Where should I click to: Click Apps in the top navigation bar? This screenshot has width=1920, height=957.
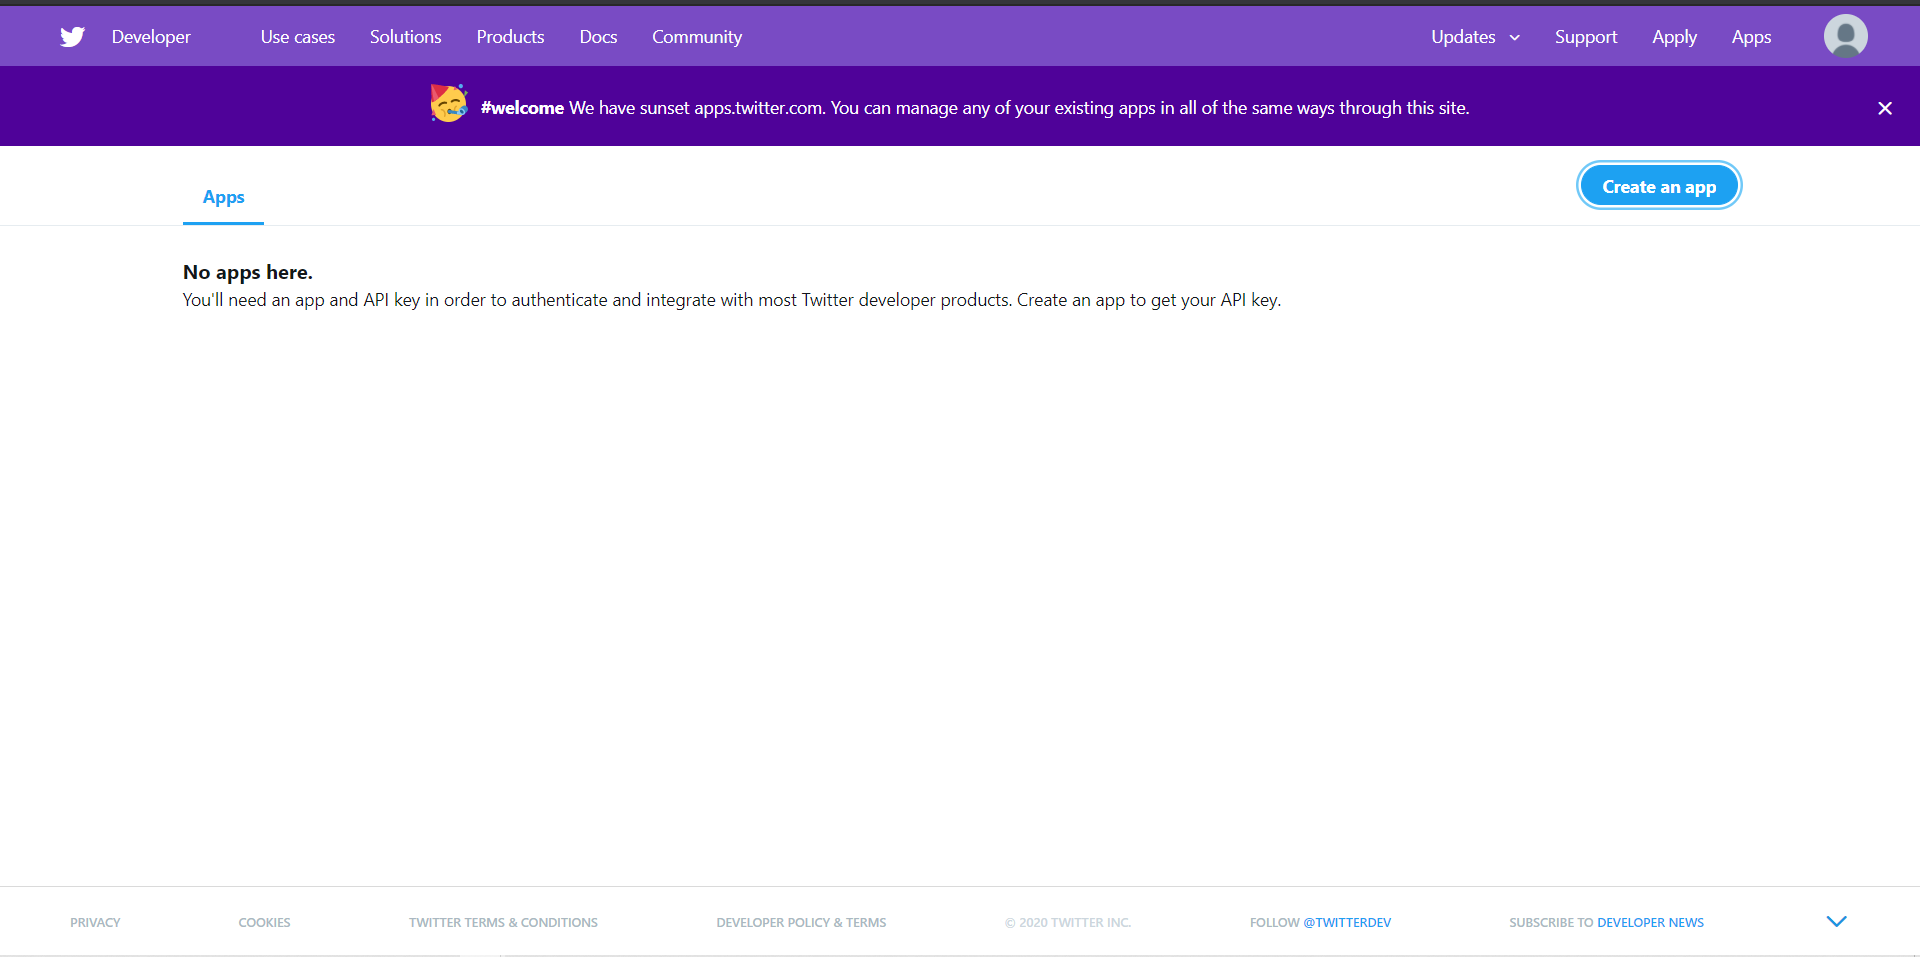pos(1751,37)
